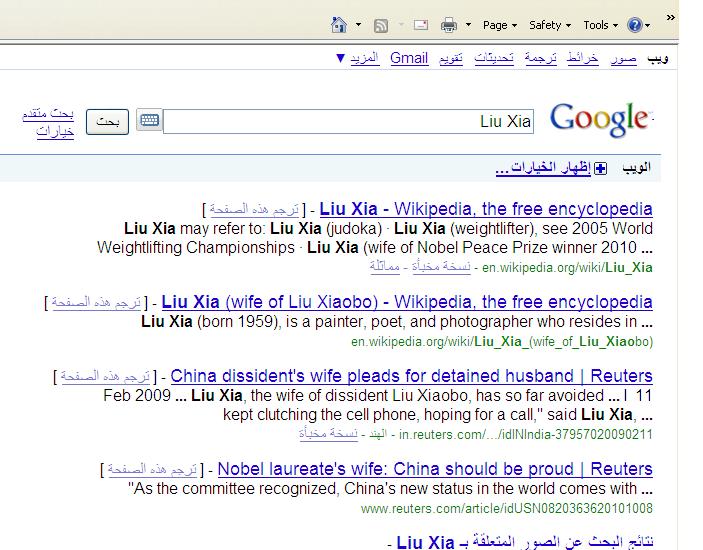Expand toolbar overflow chevron
This screenshot has height=550, width=703.
tap(670, 17)
